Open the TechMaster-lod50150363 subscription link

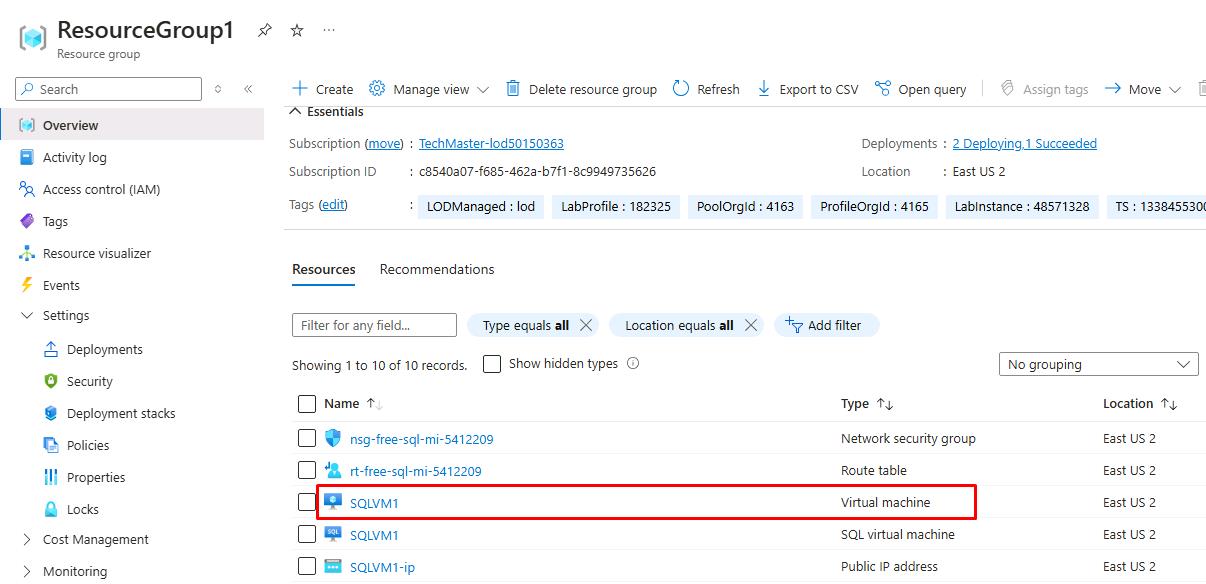[491, 144]
